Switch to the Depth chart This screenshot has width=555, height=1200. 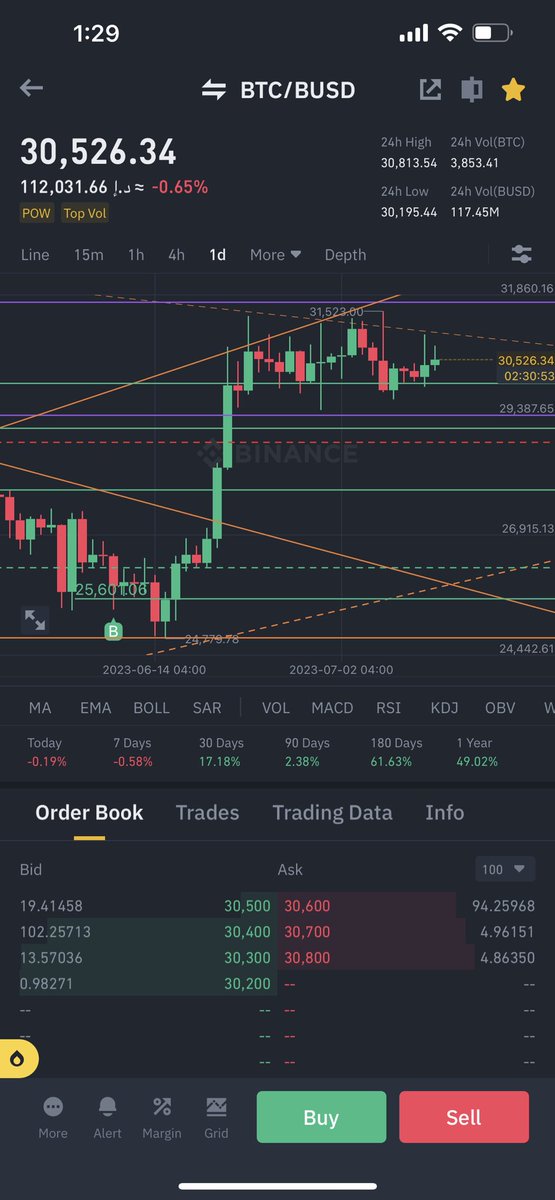[345, 255]
